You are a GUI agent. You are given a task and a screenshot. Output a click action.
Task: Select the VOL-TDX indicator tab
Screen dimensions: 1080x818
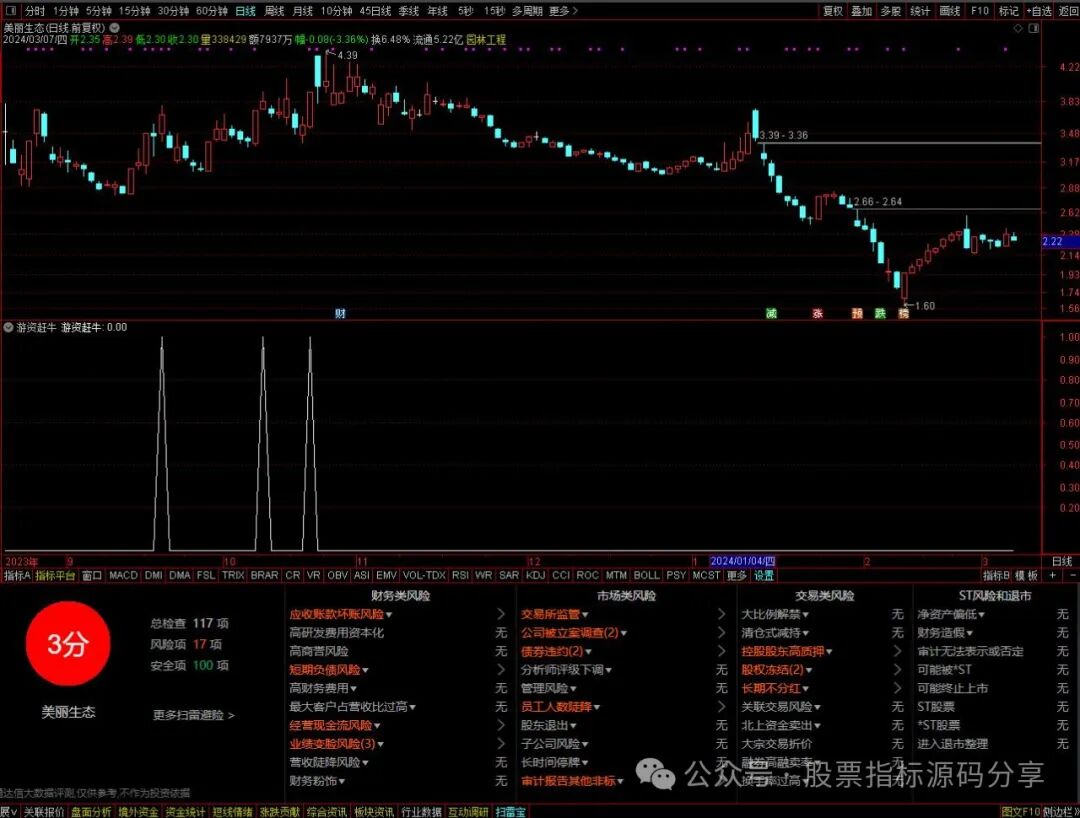(x=424, y=575)
